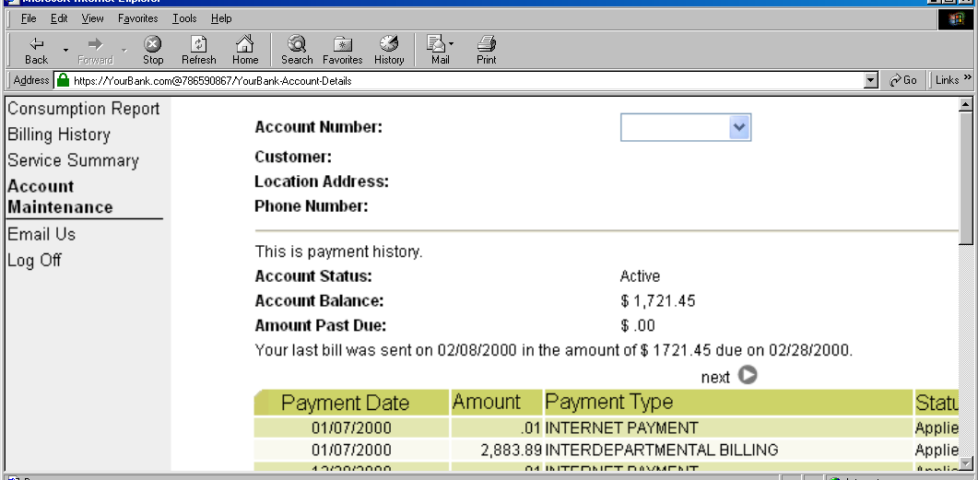
Task: Open Consumption Report link
Action: (84, 108)
